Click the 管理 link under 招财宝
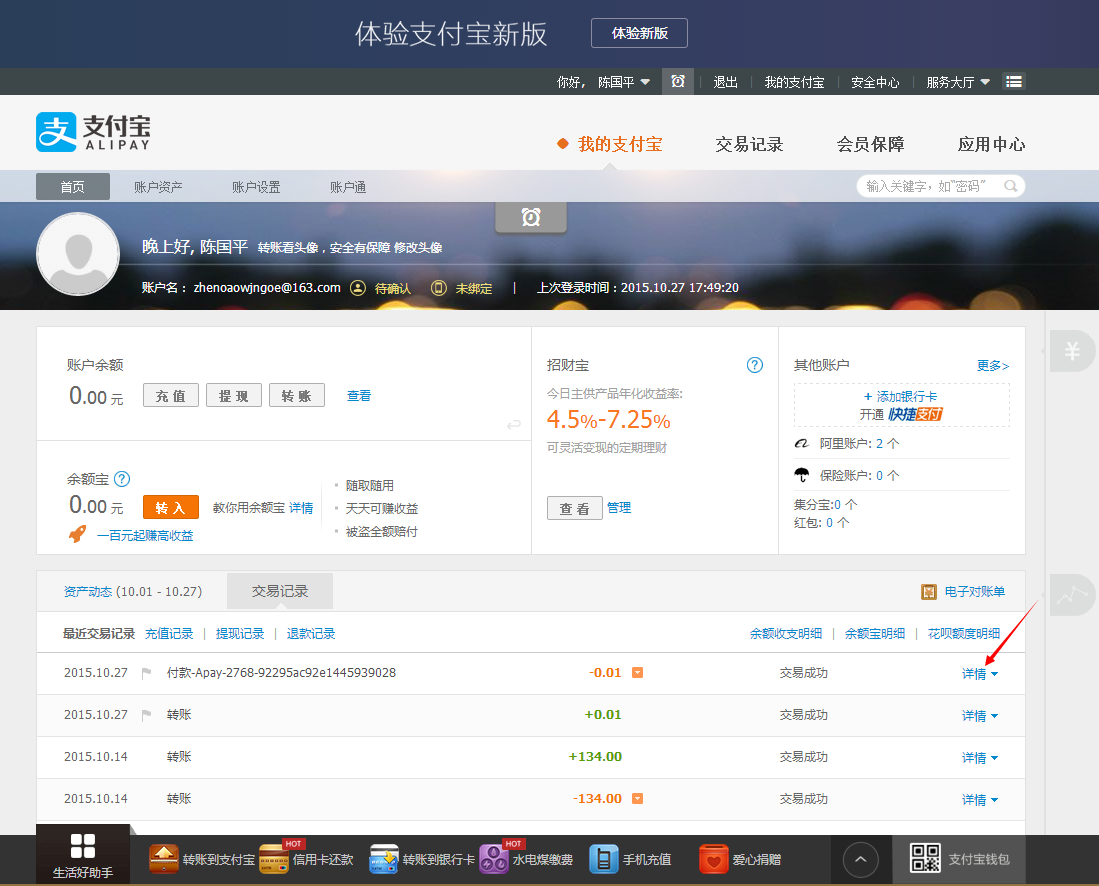Viewport: 1099px width, 886px height. [619, 507]
